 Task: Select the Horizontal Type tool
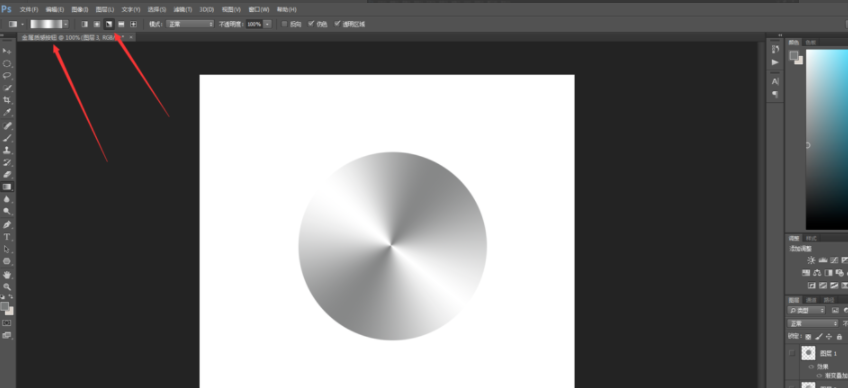7,237
